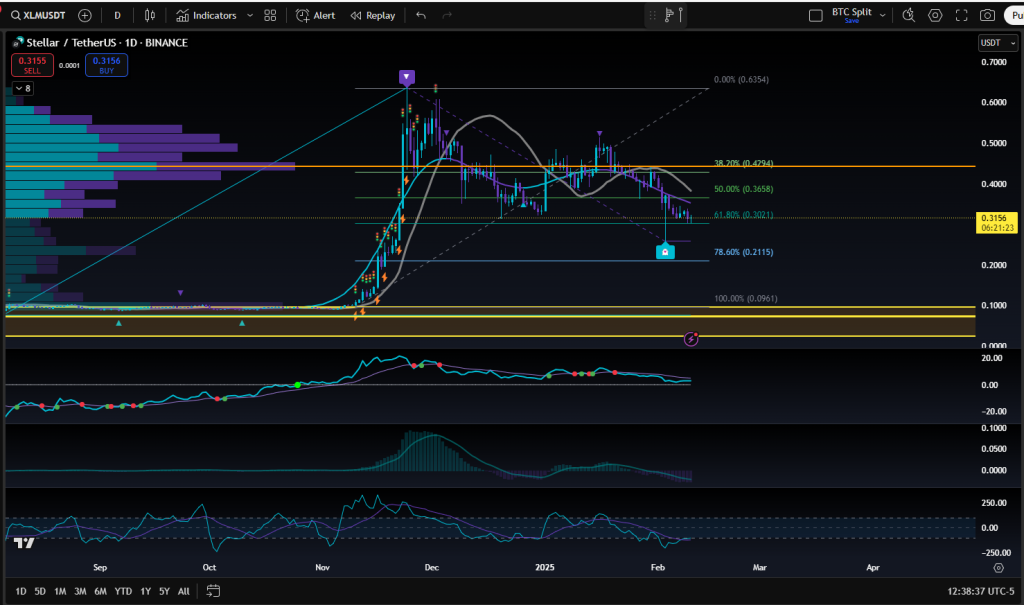
Task: Click the 38.20% (0.4294) Fibonacci label
Action: (743, 163)
